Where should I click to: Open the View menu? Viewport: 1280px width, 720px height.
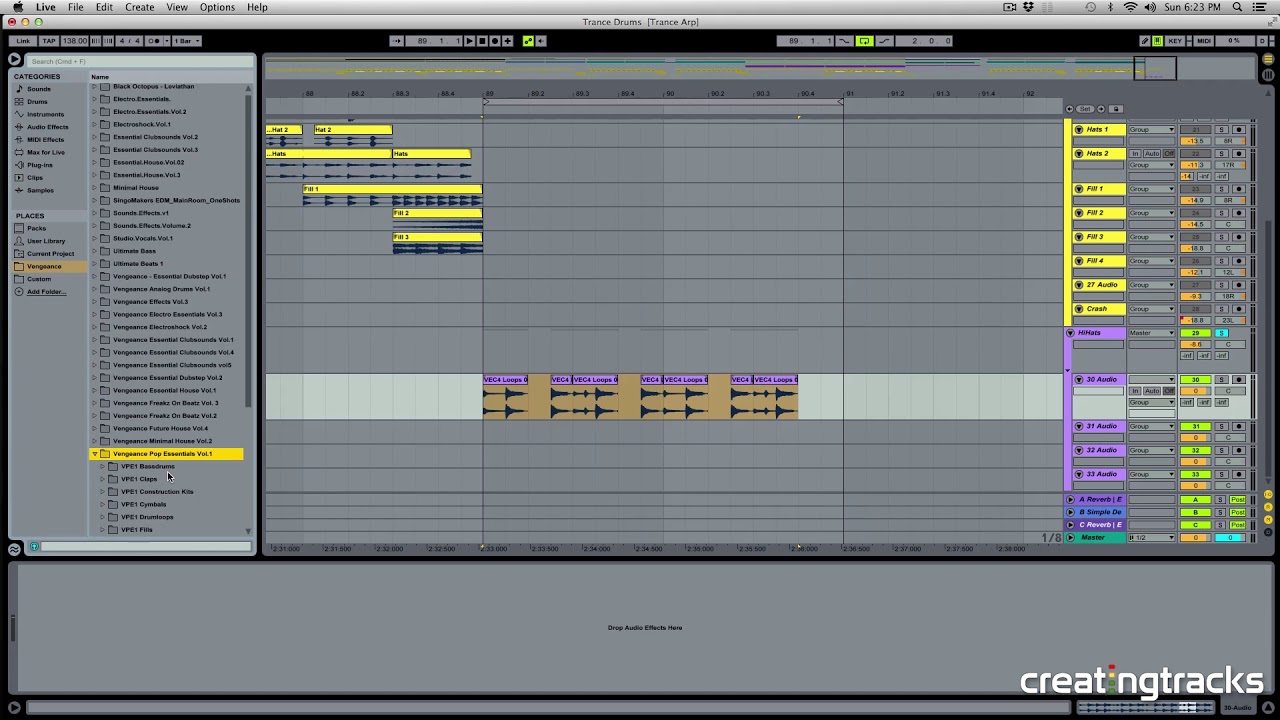pyautogui.click(x=177, y=7)
